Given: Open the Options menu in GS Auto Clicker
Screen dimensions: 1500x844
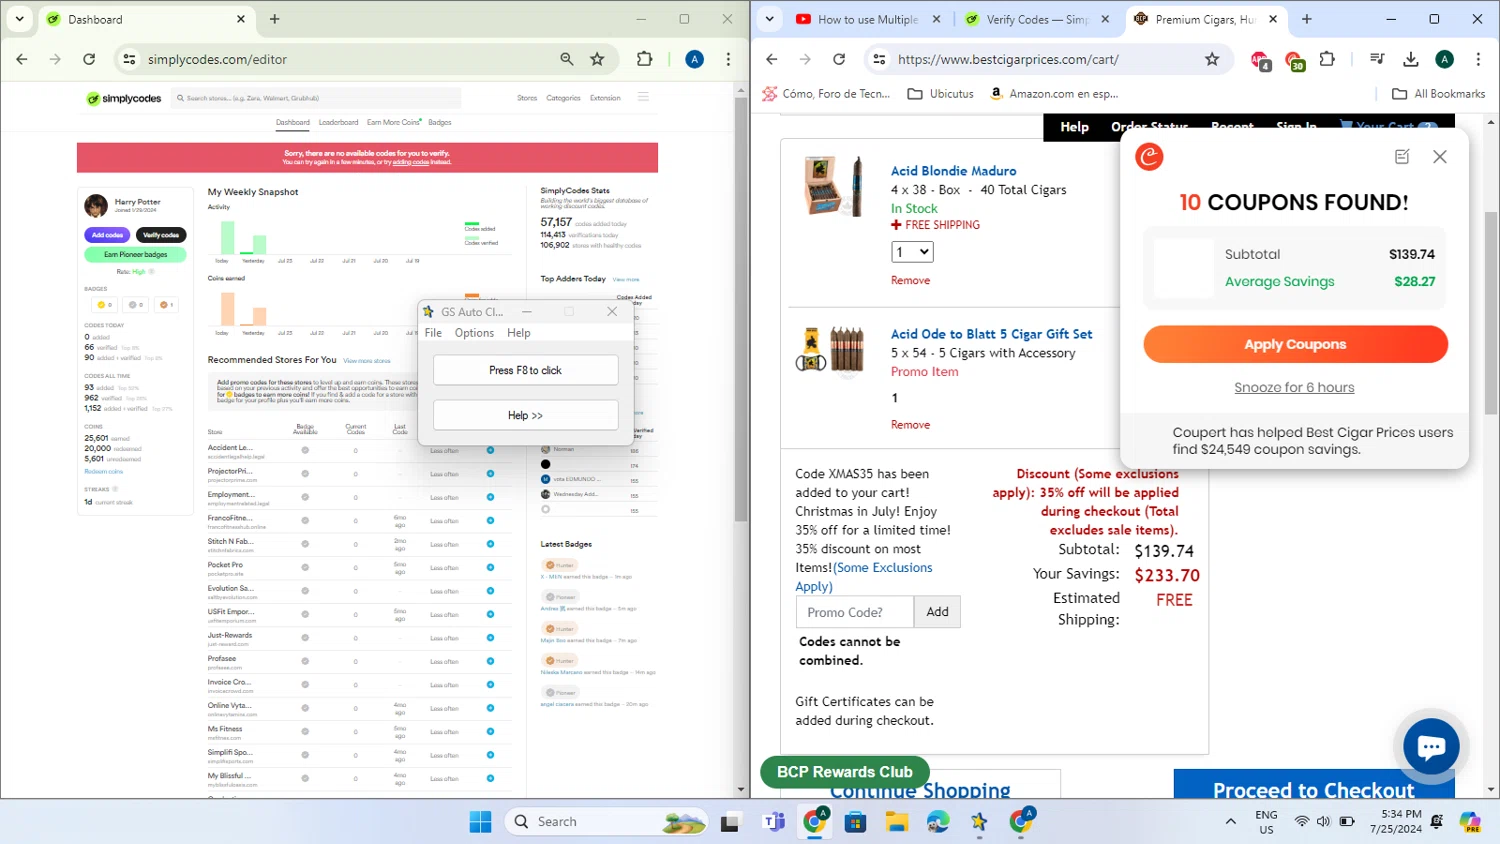Looking at the screenshot, I should tap(474, 333).
